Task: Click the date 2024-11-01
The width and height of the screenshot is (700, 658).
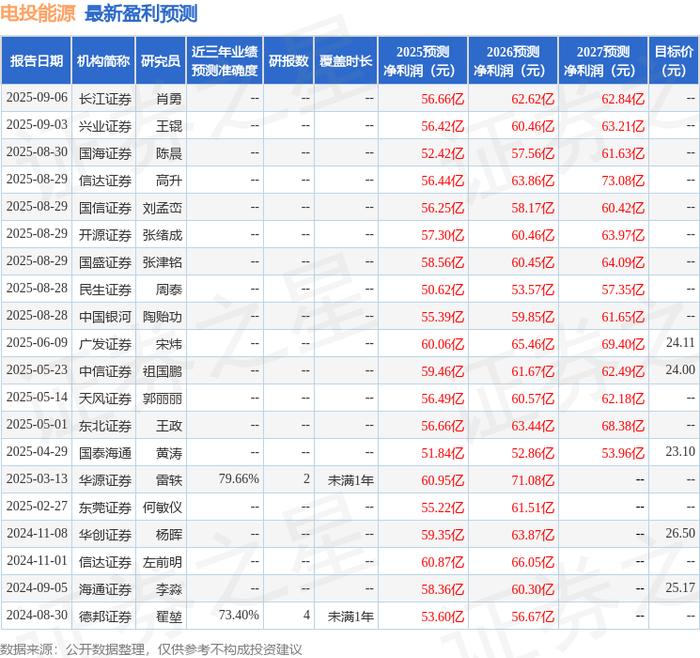Action: click(x=37, y=560)
